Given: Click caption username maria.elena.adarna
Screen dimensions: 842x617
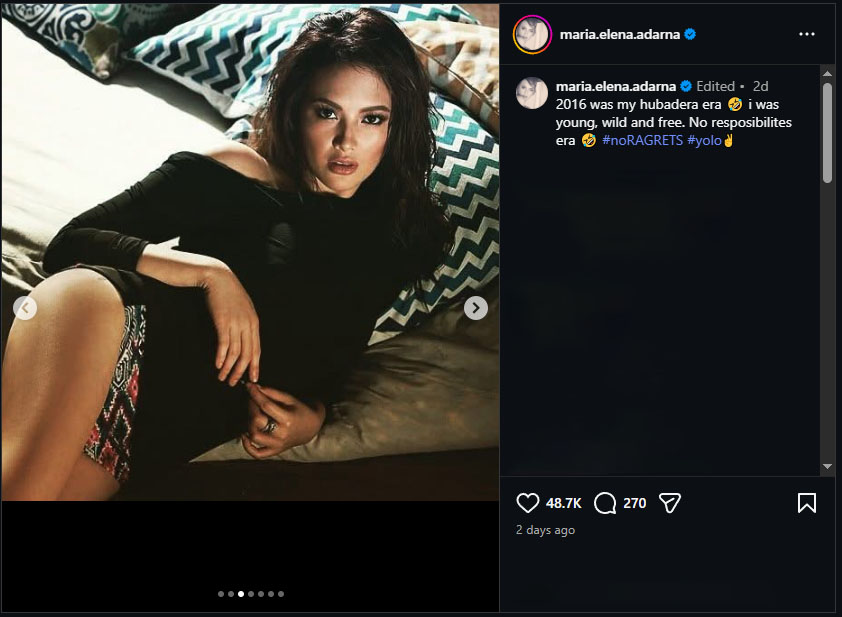Looking at the screenshot, I should point(616,87).
